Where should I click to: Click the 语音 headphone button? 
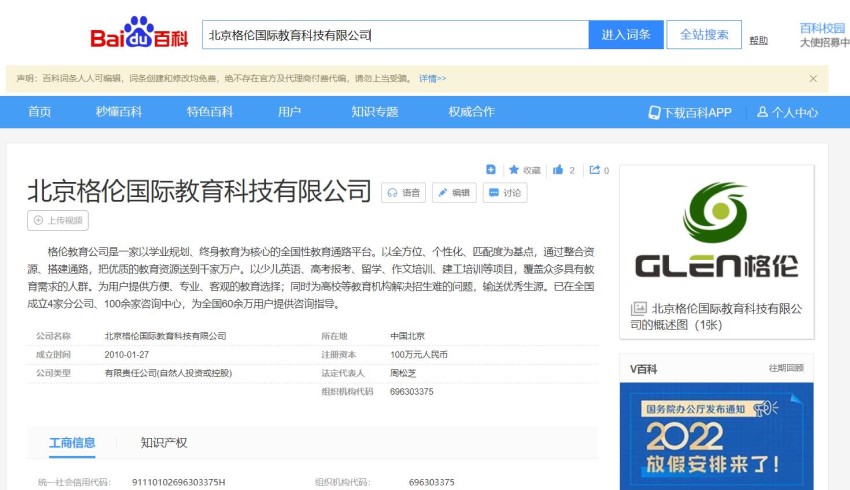click(x=403, y=193)
